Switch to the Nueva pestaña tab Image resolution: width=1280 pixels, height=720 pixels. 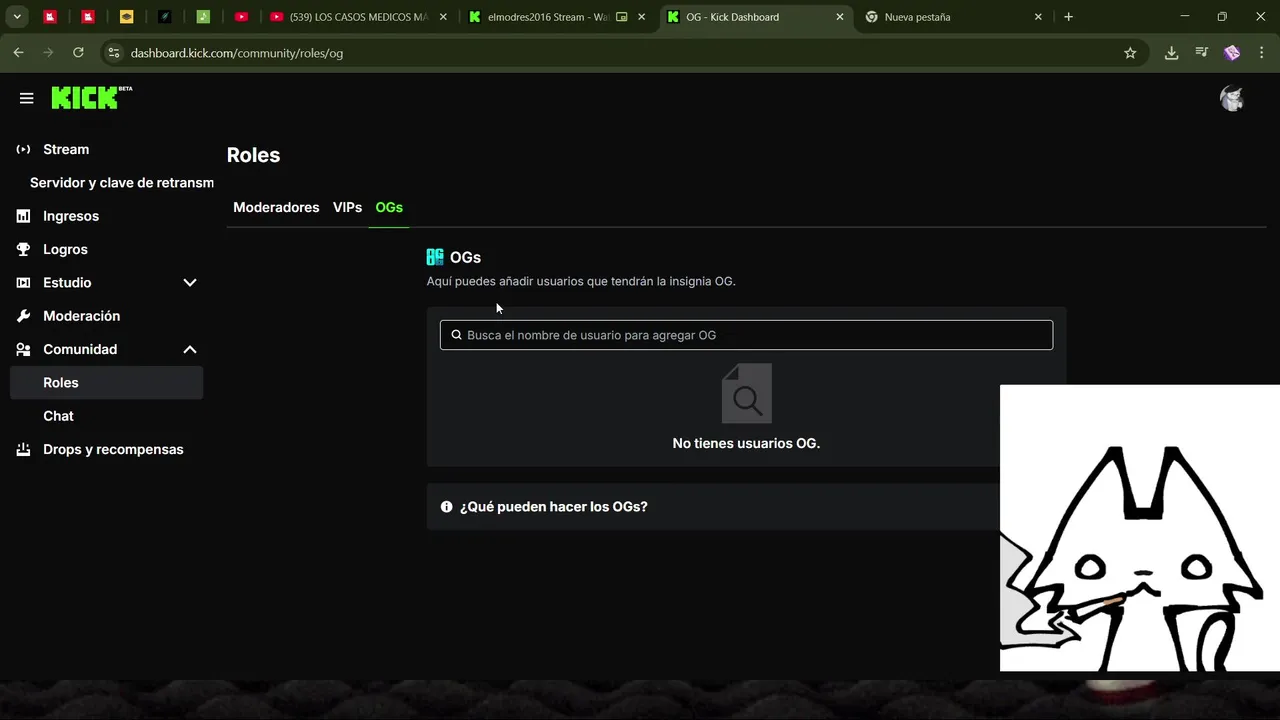(x=917, y=17)
